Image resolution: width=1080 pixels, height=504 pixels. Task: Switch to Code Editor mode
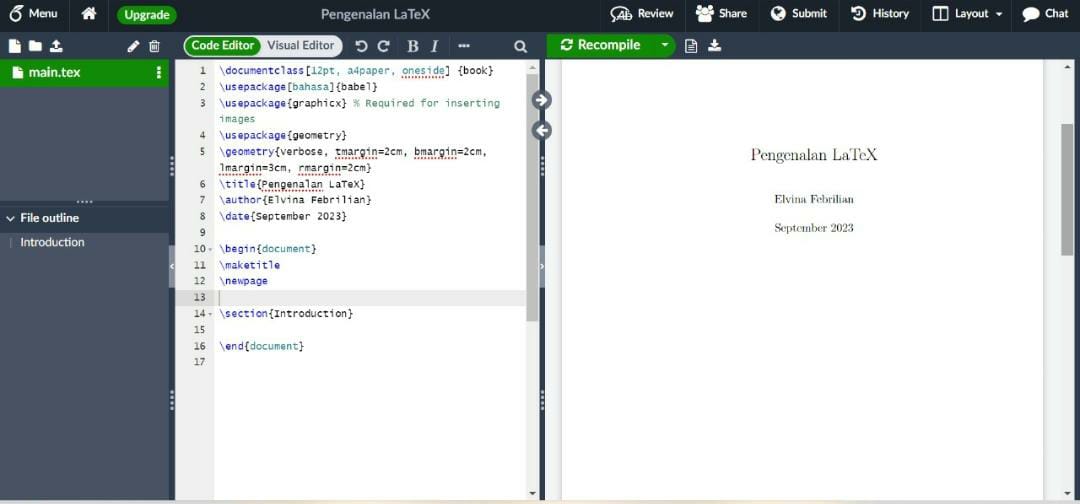[223, 46]
